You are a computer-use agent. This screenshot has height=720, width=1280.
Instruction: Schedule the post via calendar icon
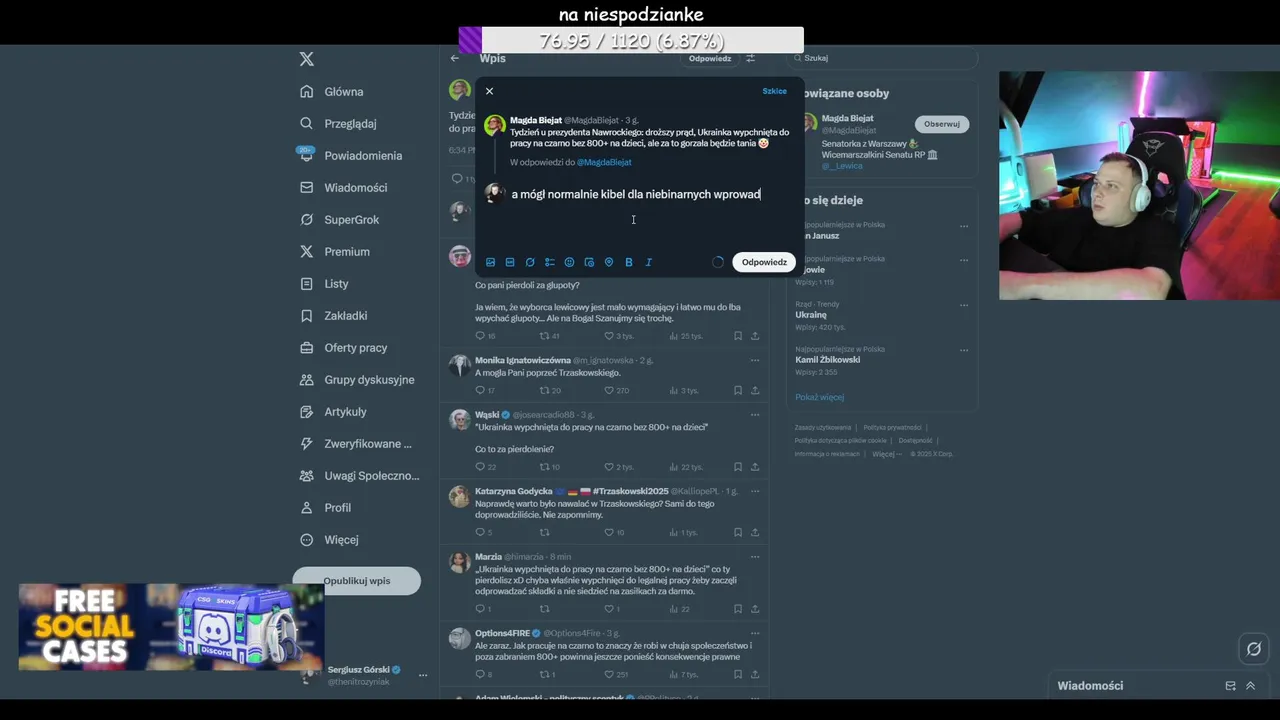[589, 262]
